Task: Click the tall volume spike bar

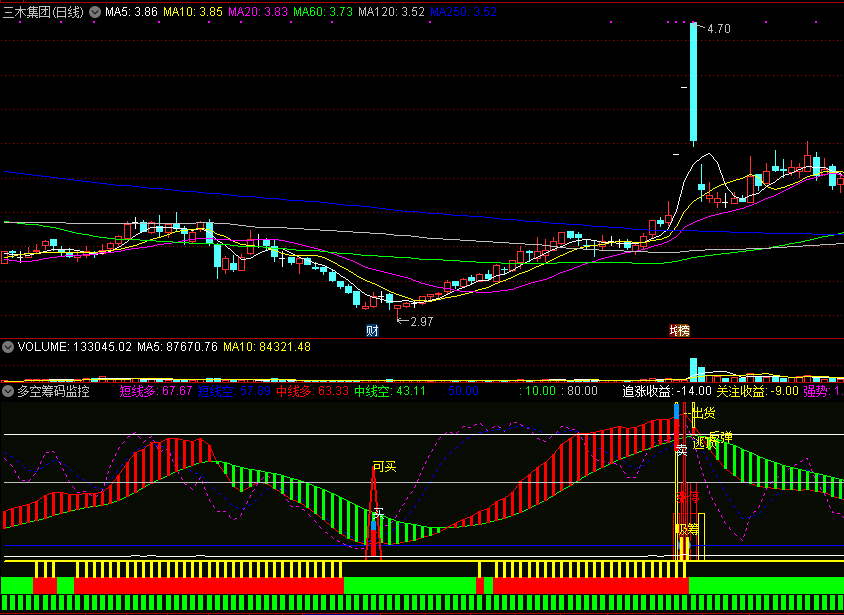Action: 693,369
